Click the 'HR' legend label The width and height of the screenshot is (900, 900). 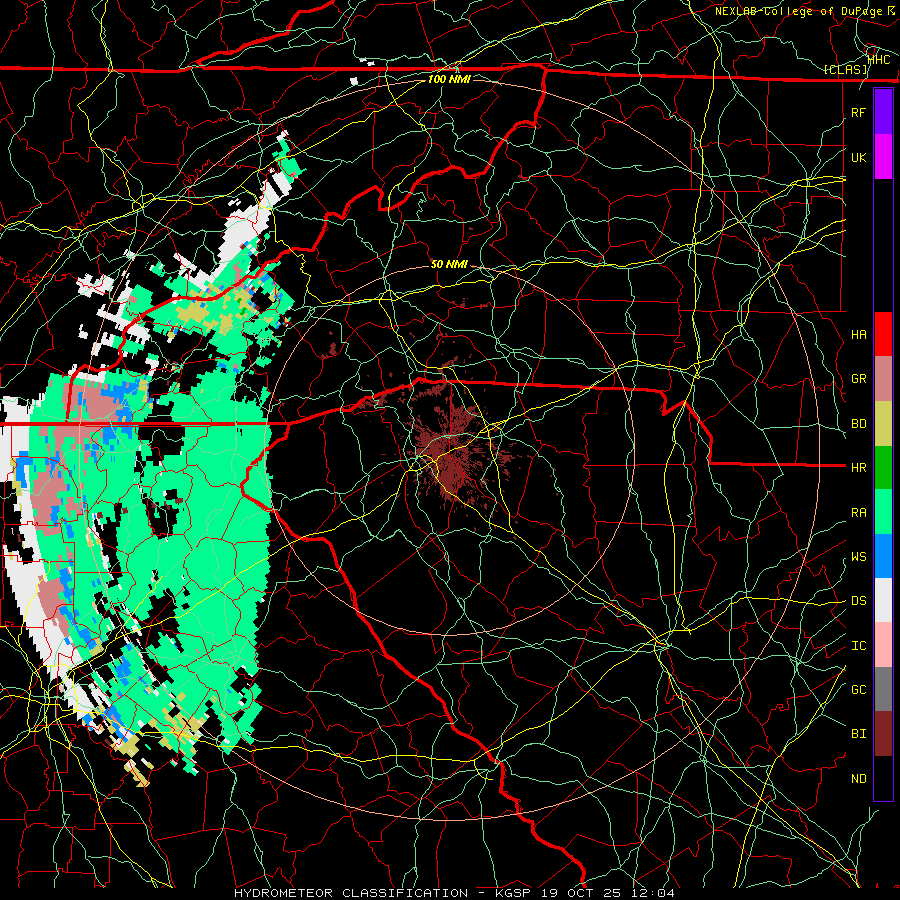(x=858, y=468)
